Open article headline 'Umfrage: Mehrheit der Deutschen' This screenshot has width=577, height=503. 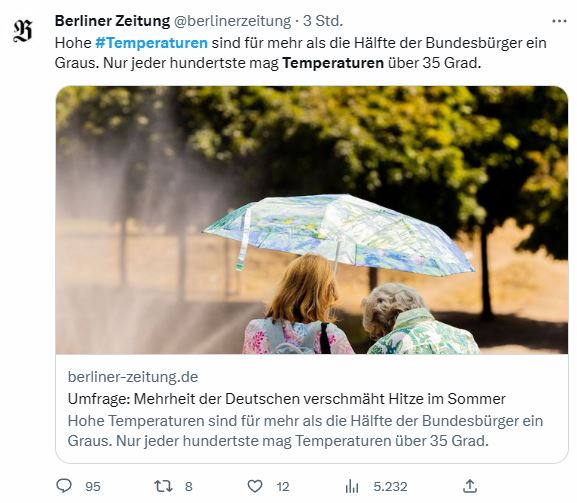point(287,399)
